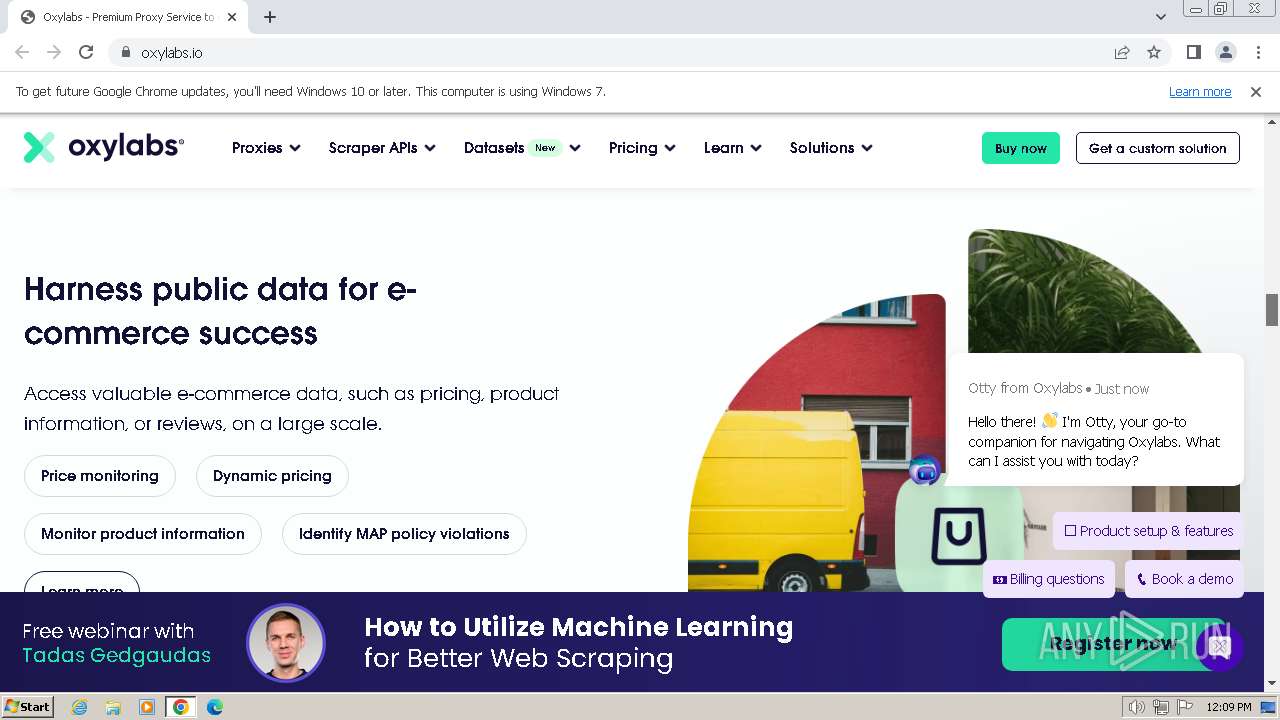
Task: Go back with browser back arrow
Action: (22, 52)
